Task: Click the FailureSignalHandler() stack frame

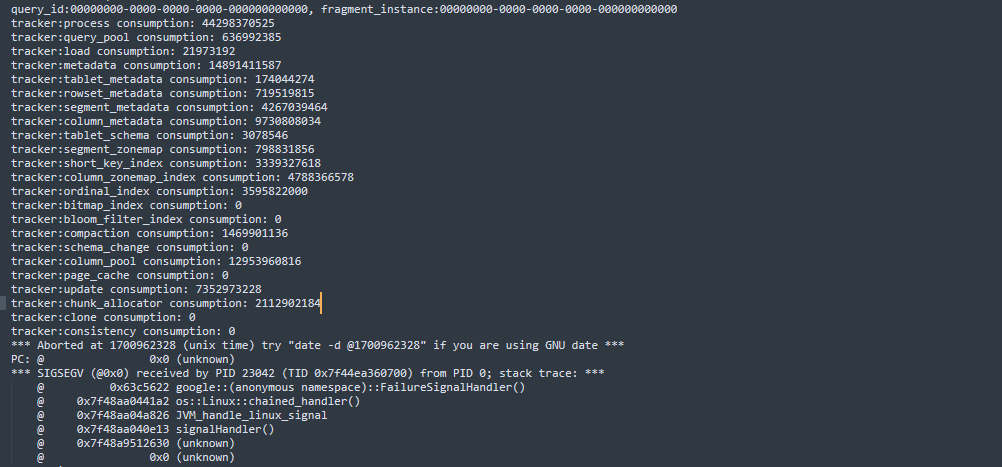Action: tap(281, 388)
